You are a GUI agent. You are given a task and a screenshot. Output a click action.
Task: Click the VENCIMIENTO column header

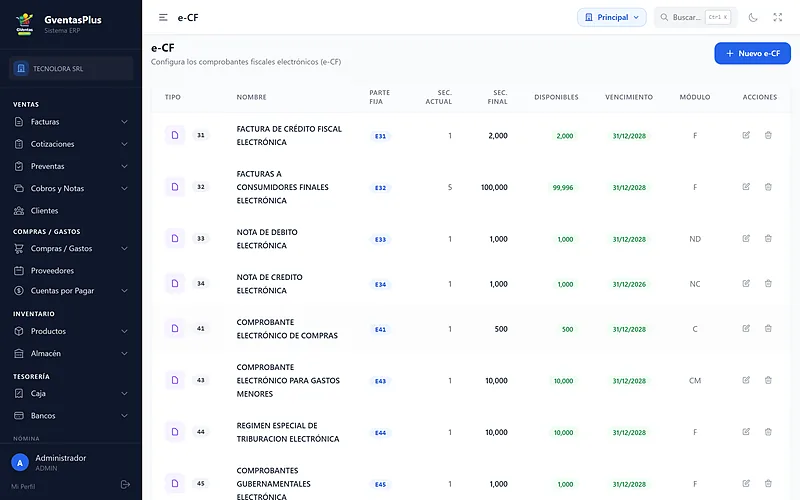[x=629, y=97]
